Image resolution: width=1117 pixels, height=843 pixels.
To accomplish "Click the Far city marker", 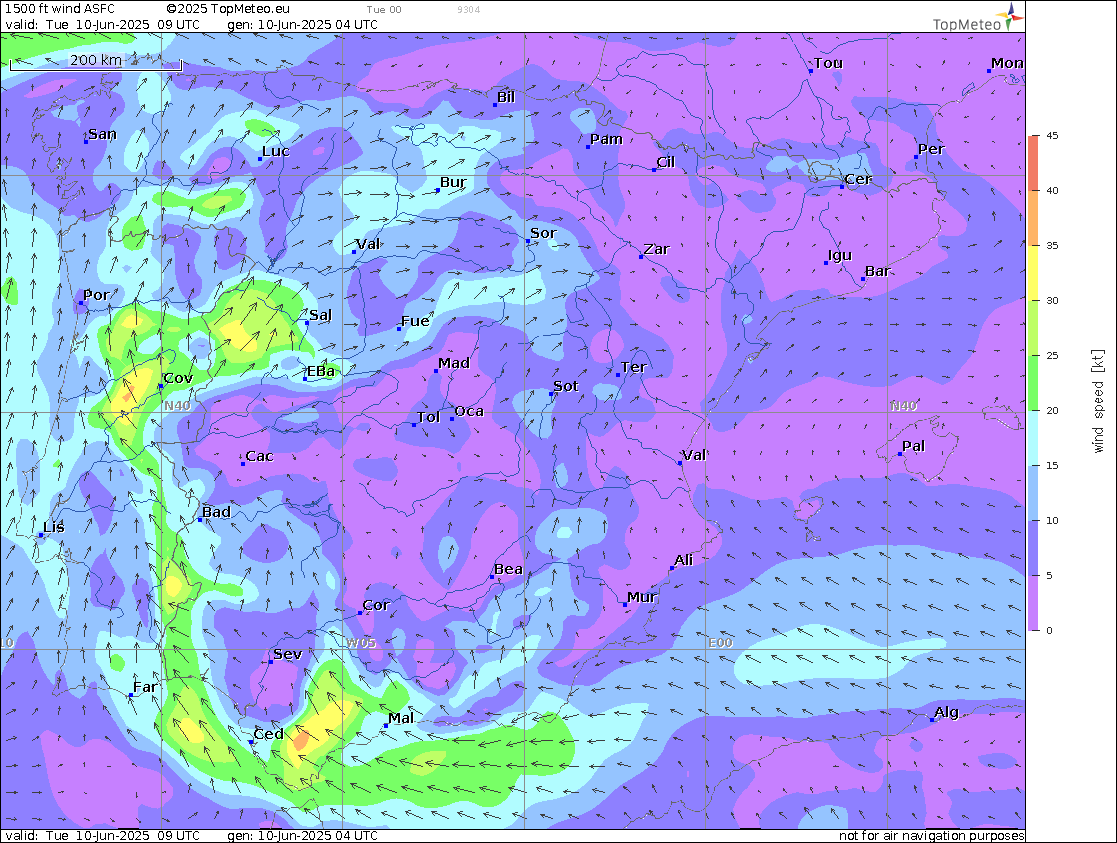I will pyautogui.click(x=131, y=695).
